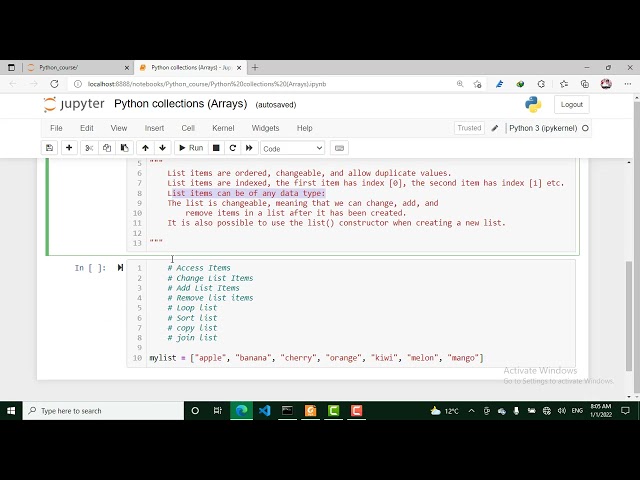Run this cell icon beside In [ ]
640x480 pixels.
[120, 268]
